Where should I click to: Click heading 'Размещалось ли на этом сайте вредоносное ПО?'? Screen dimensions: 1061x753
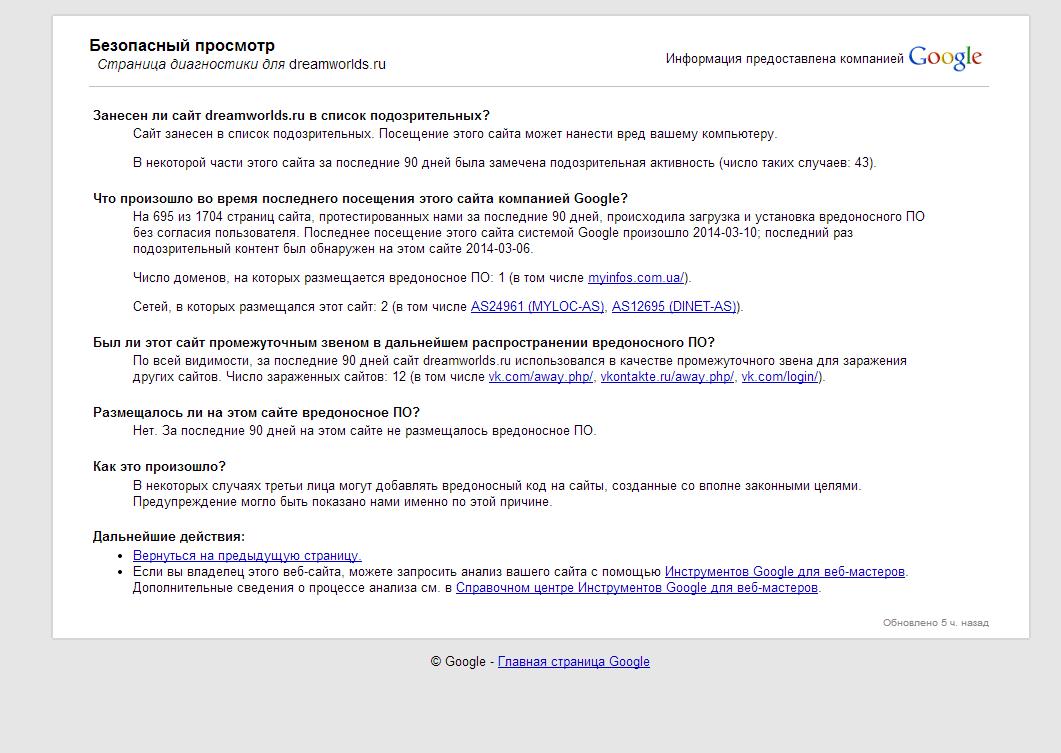(x=256, y=413)
